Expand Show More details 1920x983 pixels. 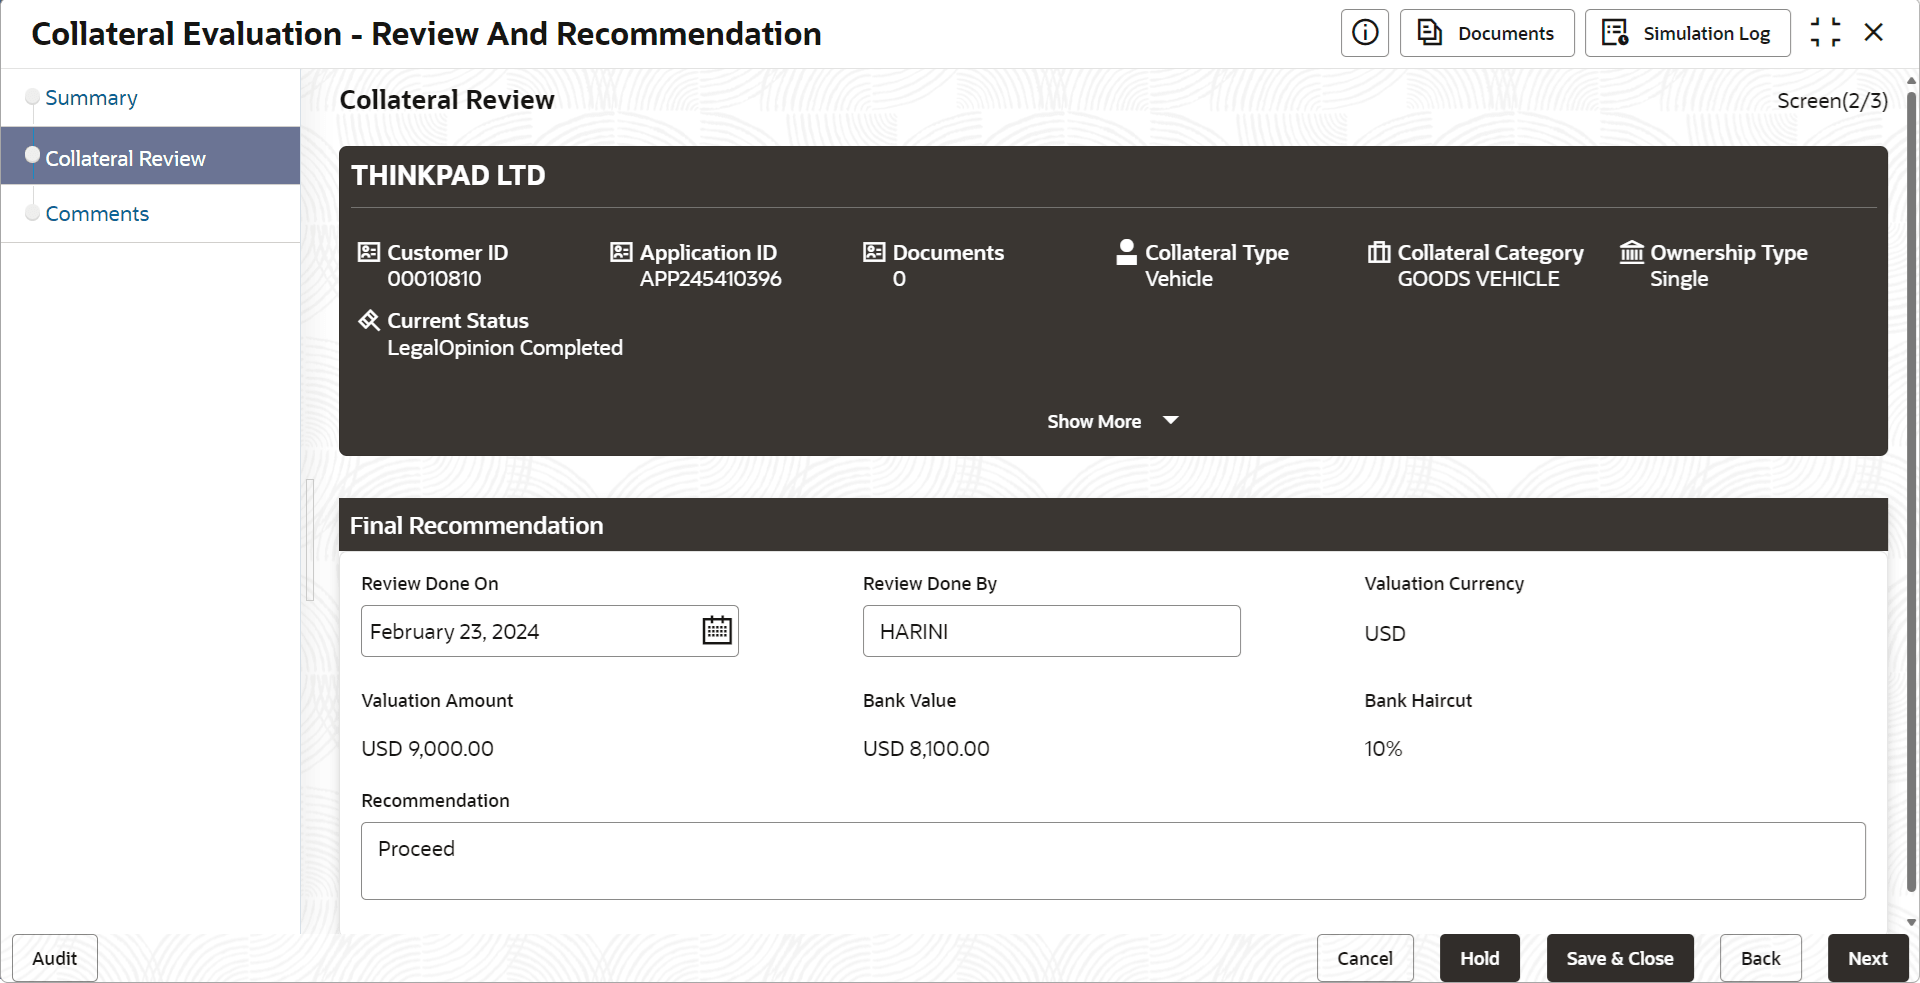(1112, 421)
